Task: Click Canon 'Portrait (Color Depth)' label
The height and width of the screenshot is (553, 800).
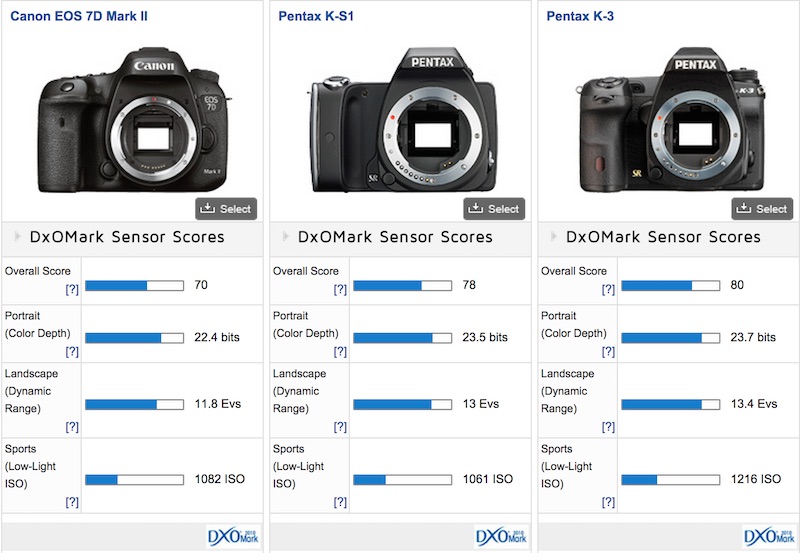Action: 38,324
